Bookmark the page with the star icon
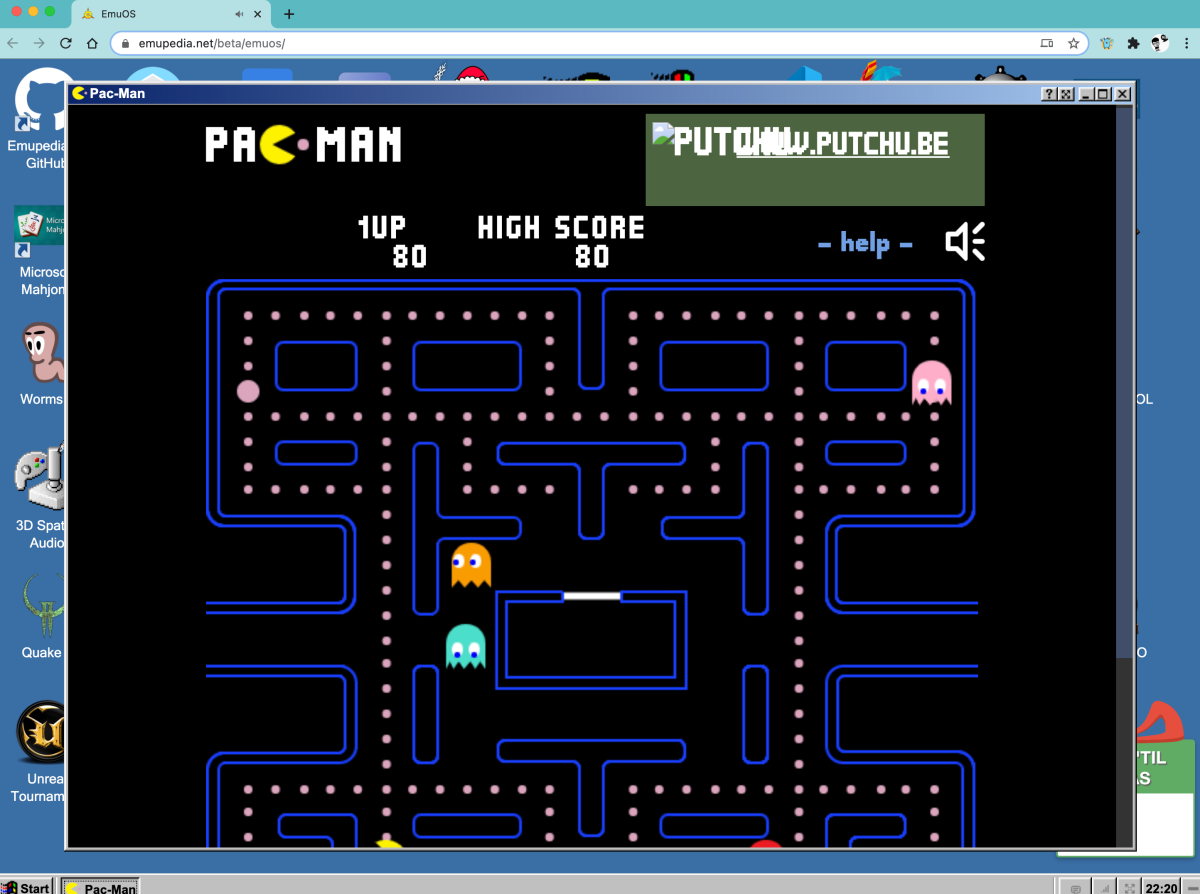The height and width of the screenshot is (894, 1200). coord(1074,44)
